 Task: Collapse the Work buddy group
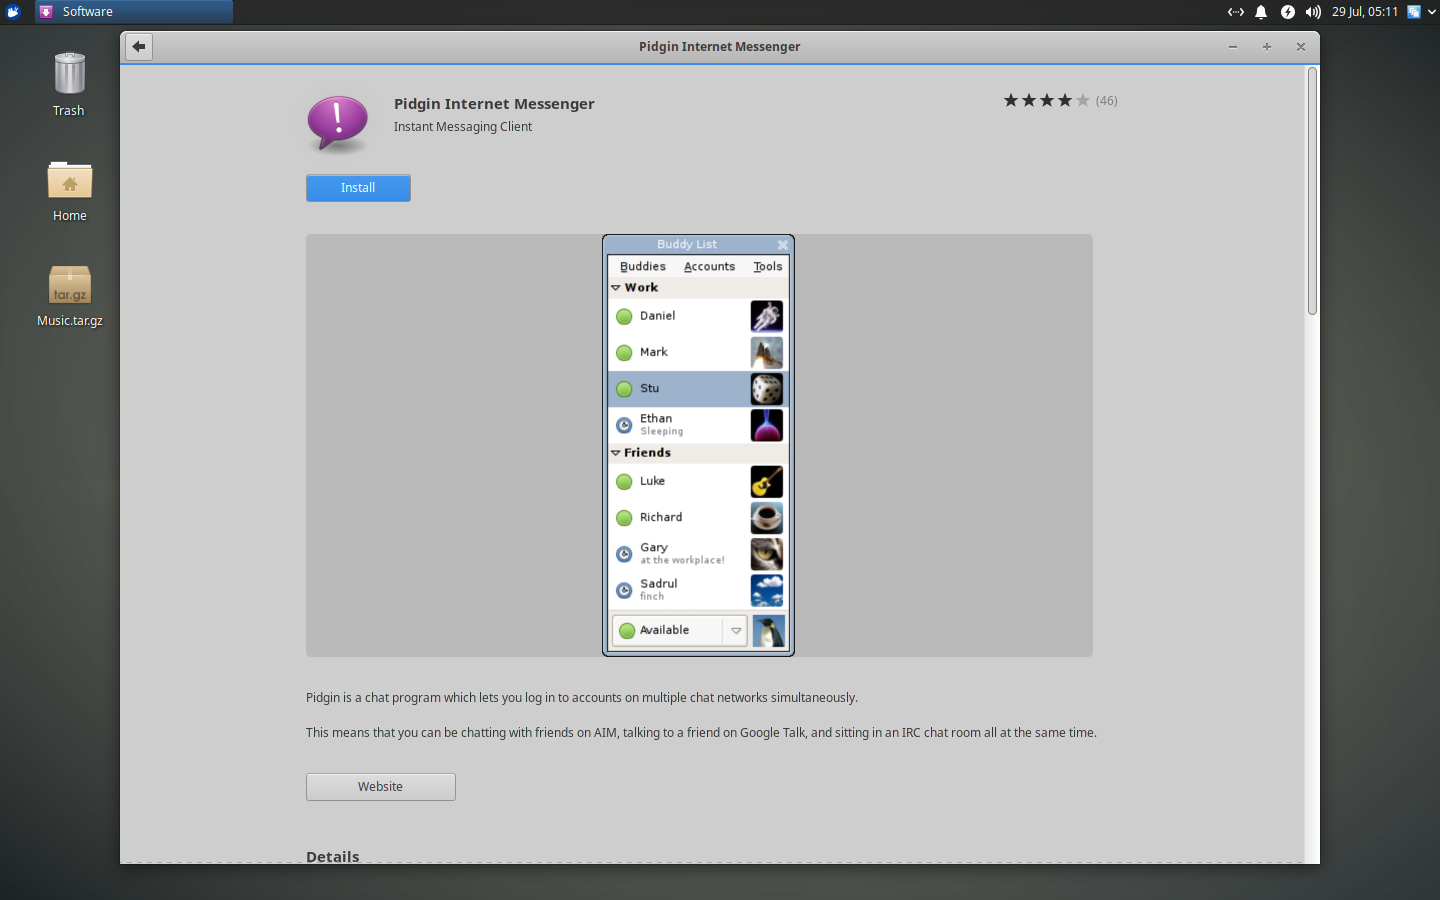pyautogui.click(x=615, y=287)
